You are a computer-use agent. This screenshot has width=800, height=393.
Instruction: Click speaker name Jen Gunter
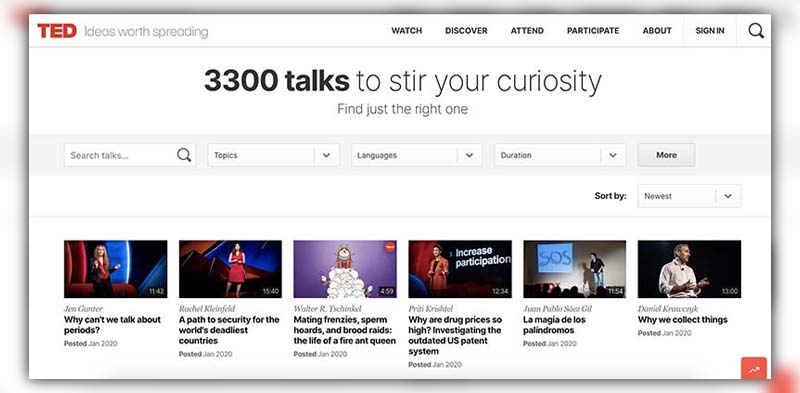click(x=83, y=309)
